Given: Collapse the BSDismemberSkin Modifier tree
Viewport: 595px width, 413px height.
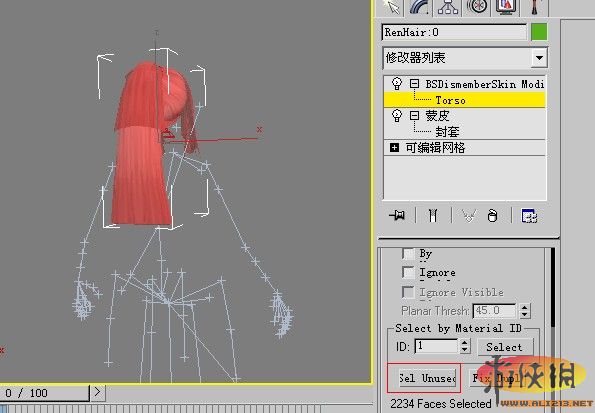Looking at the screenshot, I should pyautogui.click(x=414, y=83).
